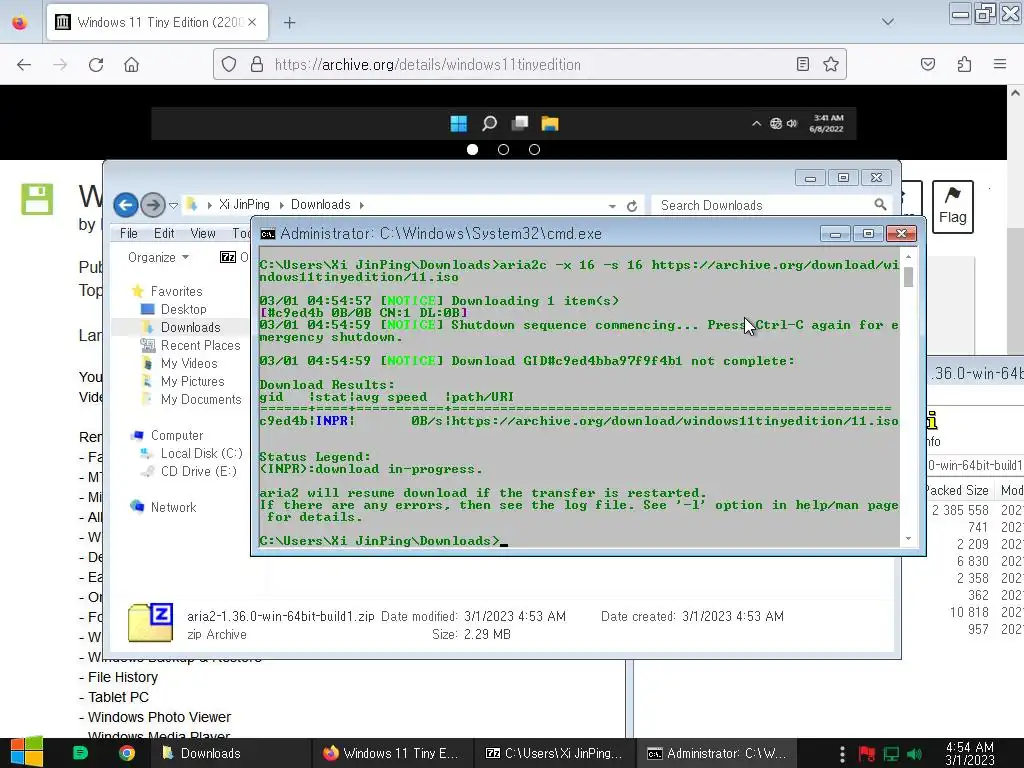Go back in Downloads Explorer window

pos(126,205)
